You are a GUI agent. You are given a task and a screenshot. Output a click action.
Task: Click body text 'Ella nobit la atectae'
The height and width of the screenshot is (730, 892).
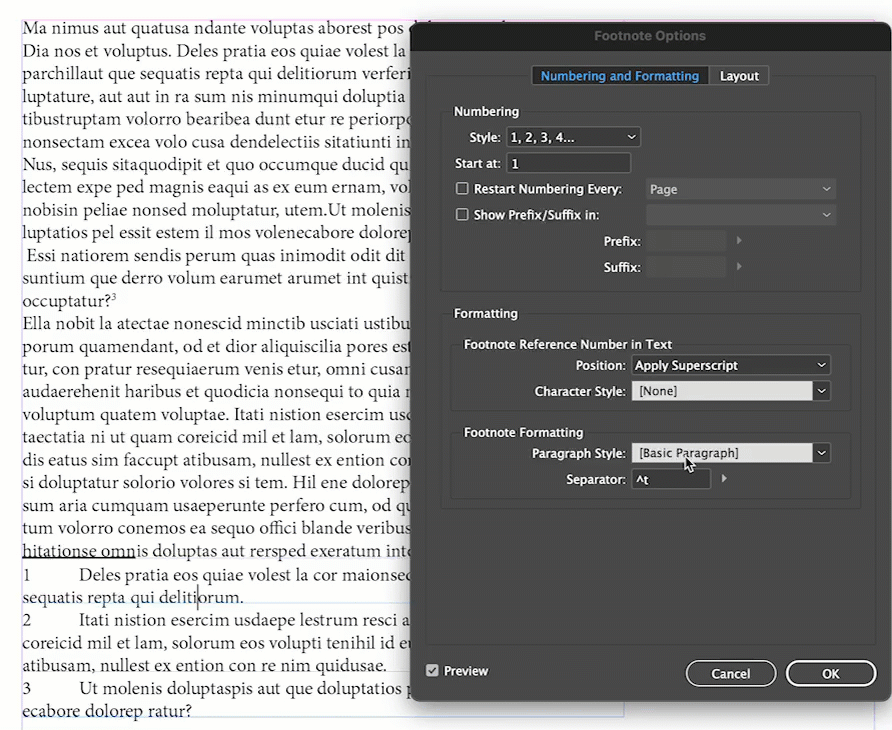(x=96, y=323)
